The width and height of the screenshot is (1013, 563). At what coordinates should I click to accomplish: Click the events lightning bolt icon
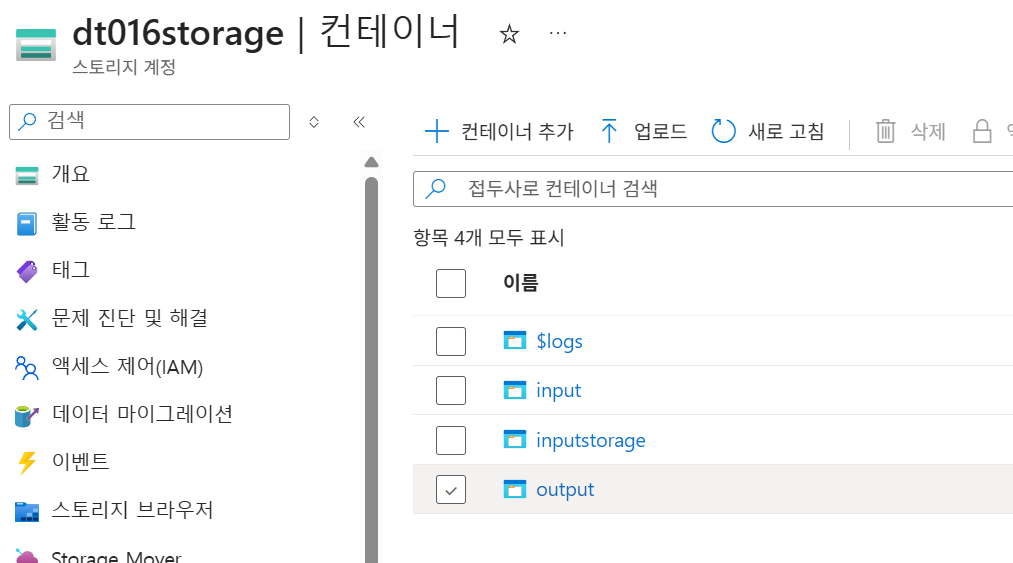[27, 463]
